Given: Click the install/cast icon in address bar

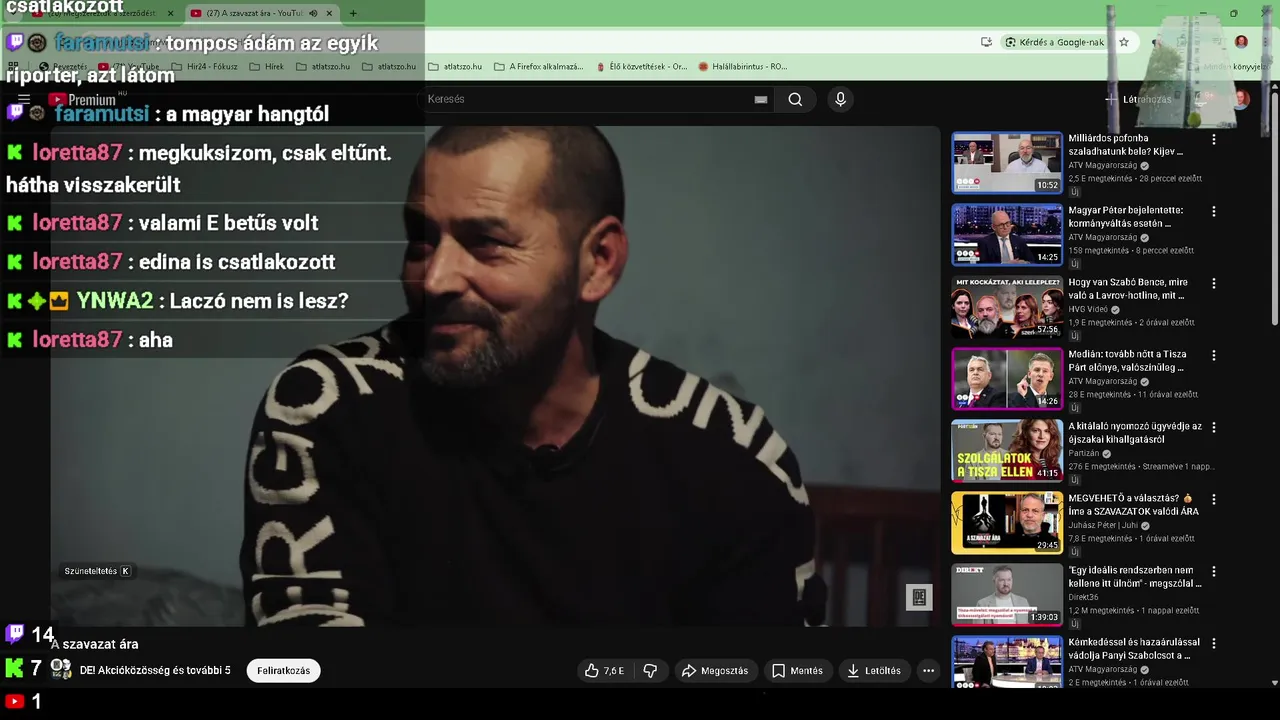Looking at the screenshot, I should point(986,42).
